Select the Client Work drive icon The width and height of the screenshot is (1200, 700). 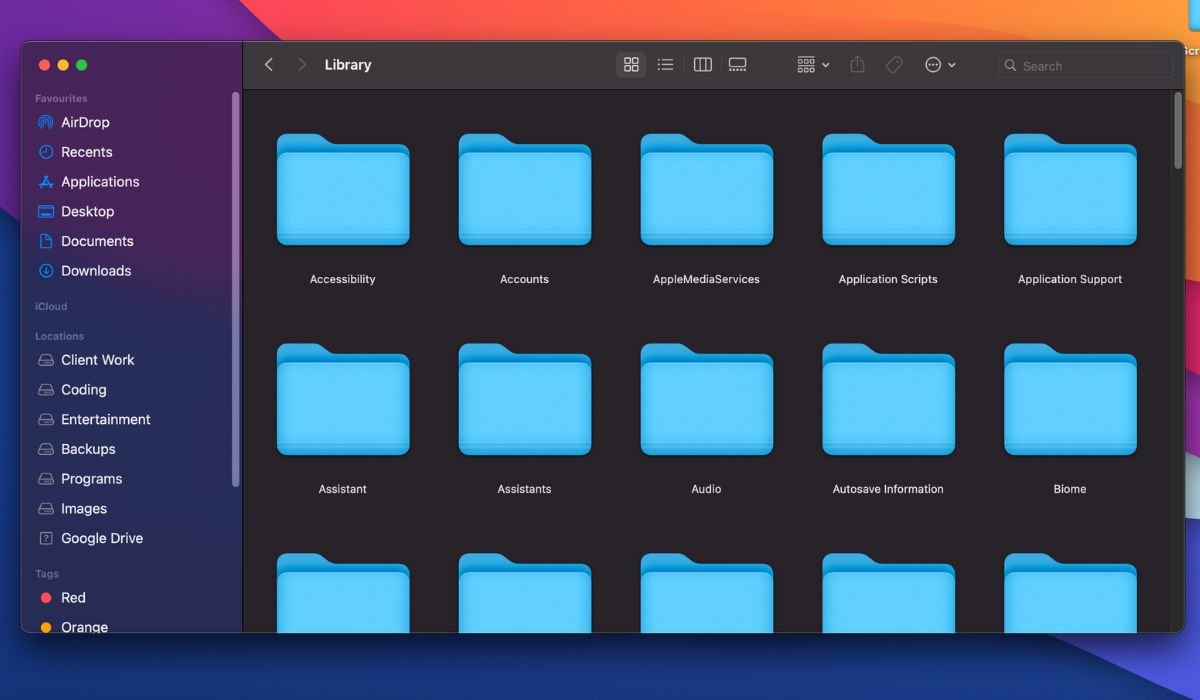pos(45,360)
